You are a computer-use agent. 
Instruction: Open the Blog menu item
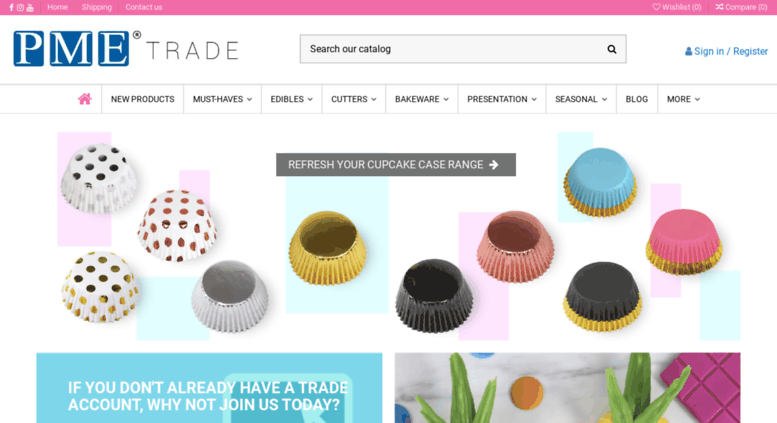637,99
